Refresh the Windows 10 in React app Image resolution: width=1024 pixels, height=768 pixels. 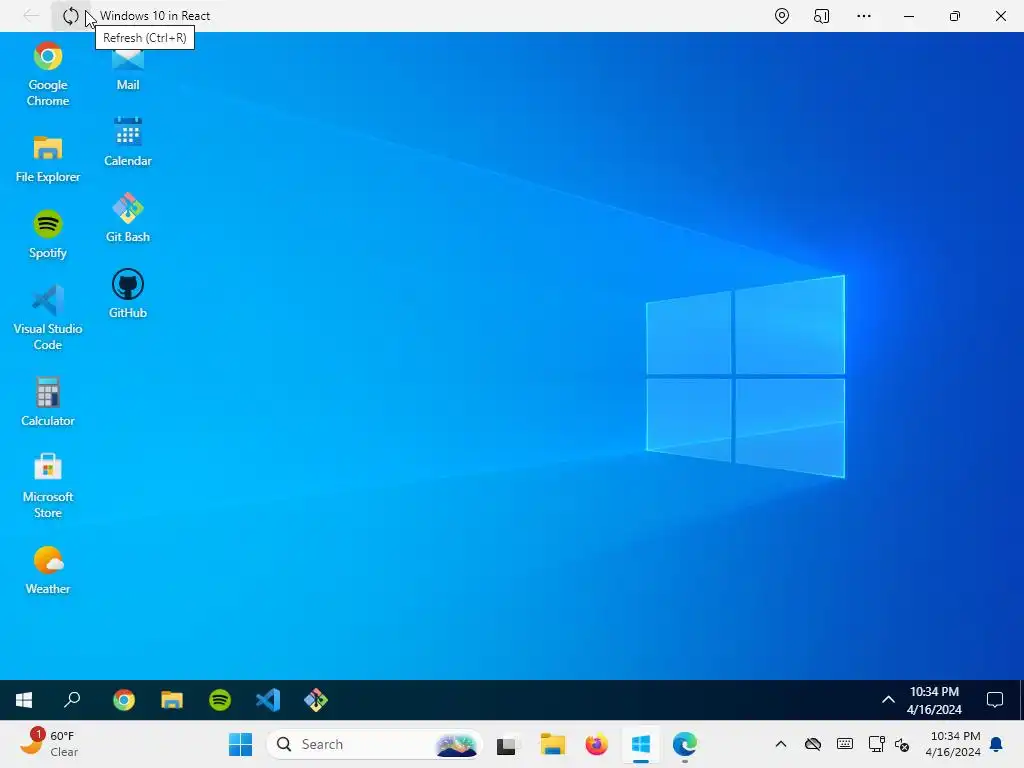coord(71,16)
